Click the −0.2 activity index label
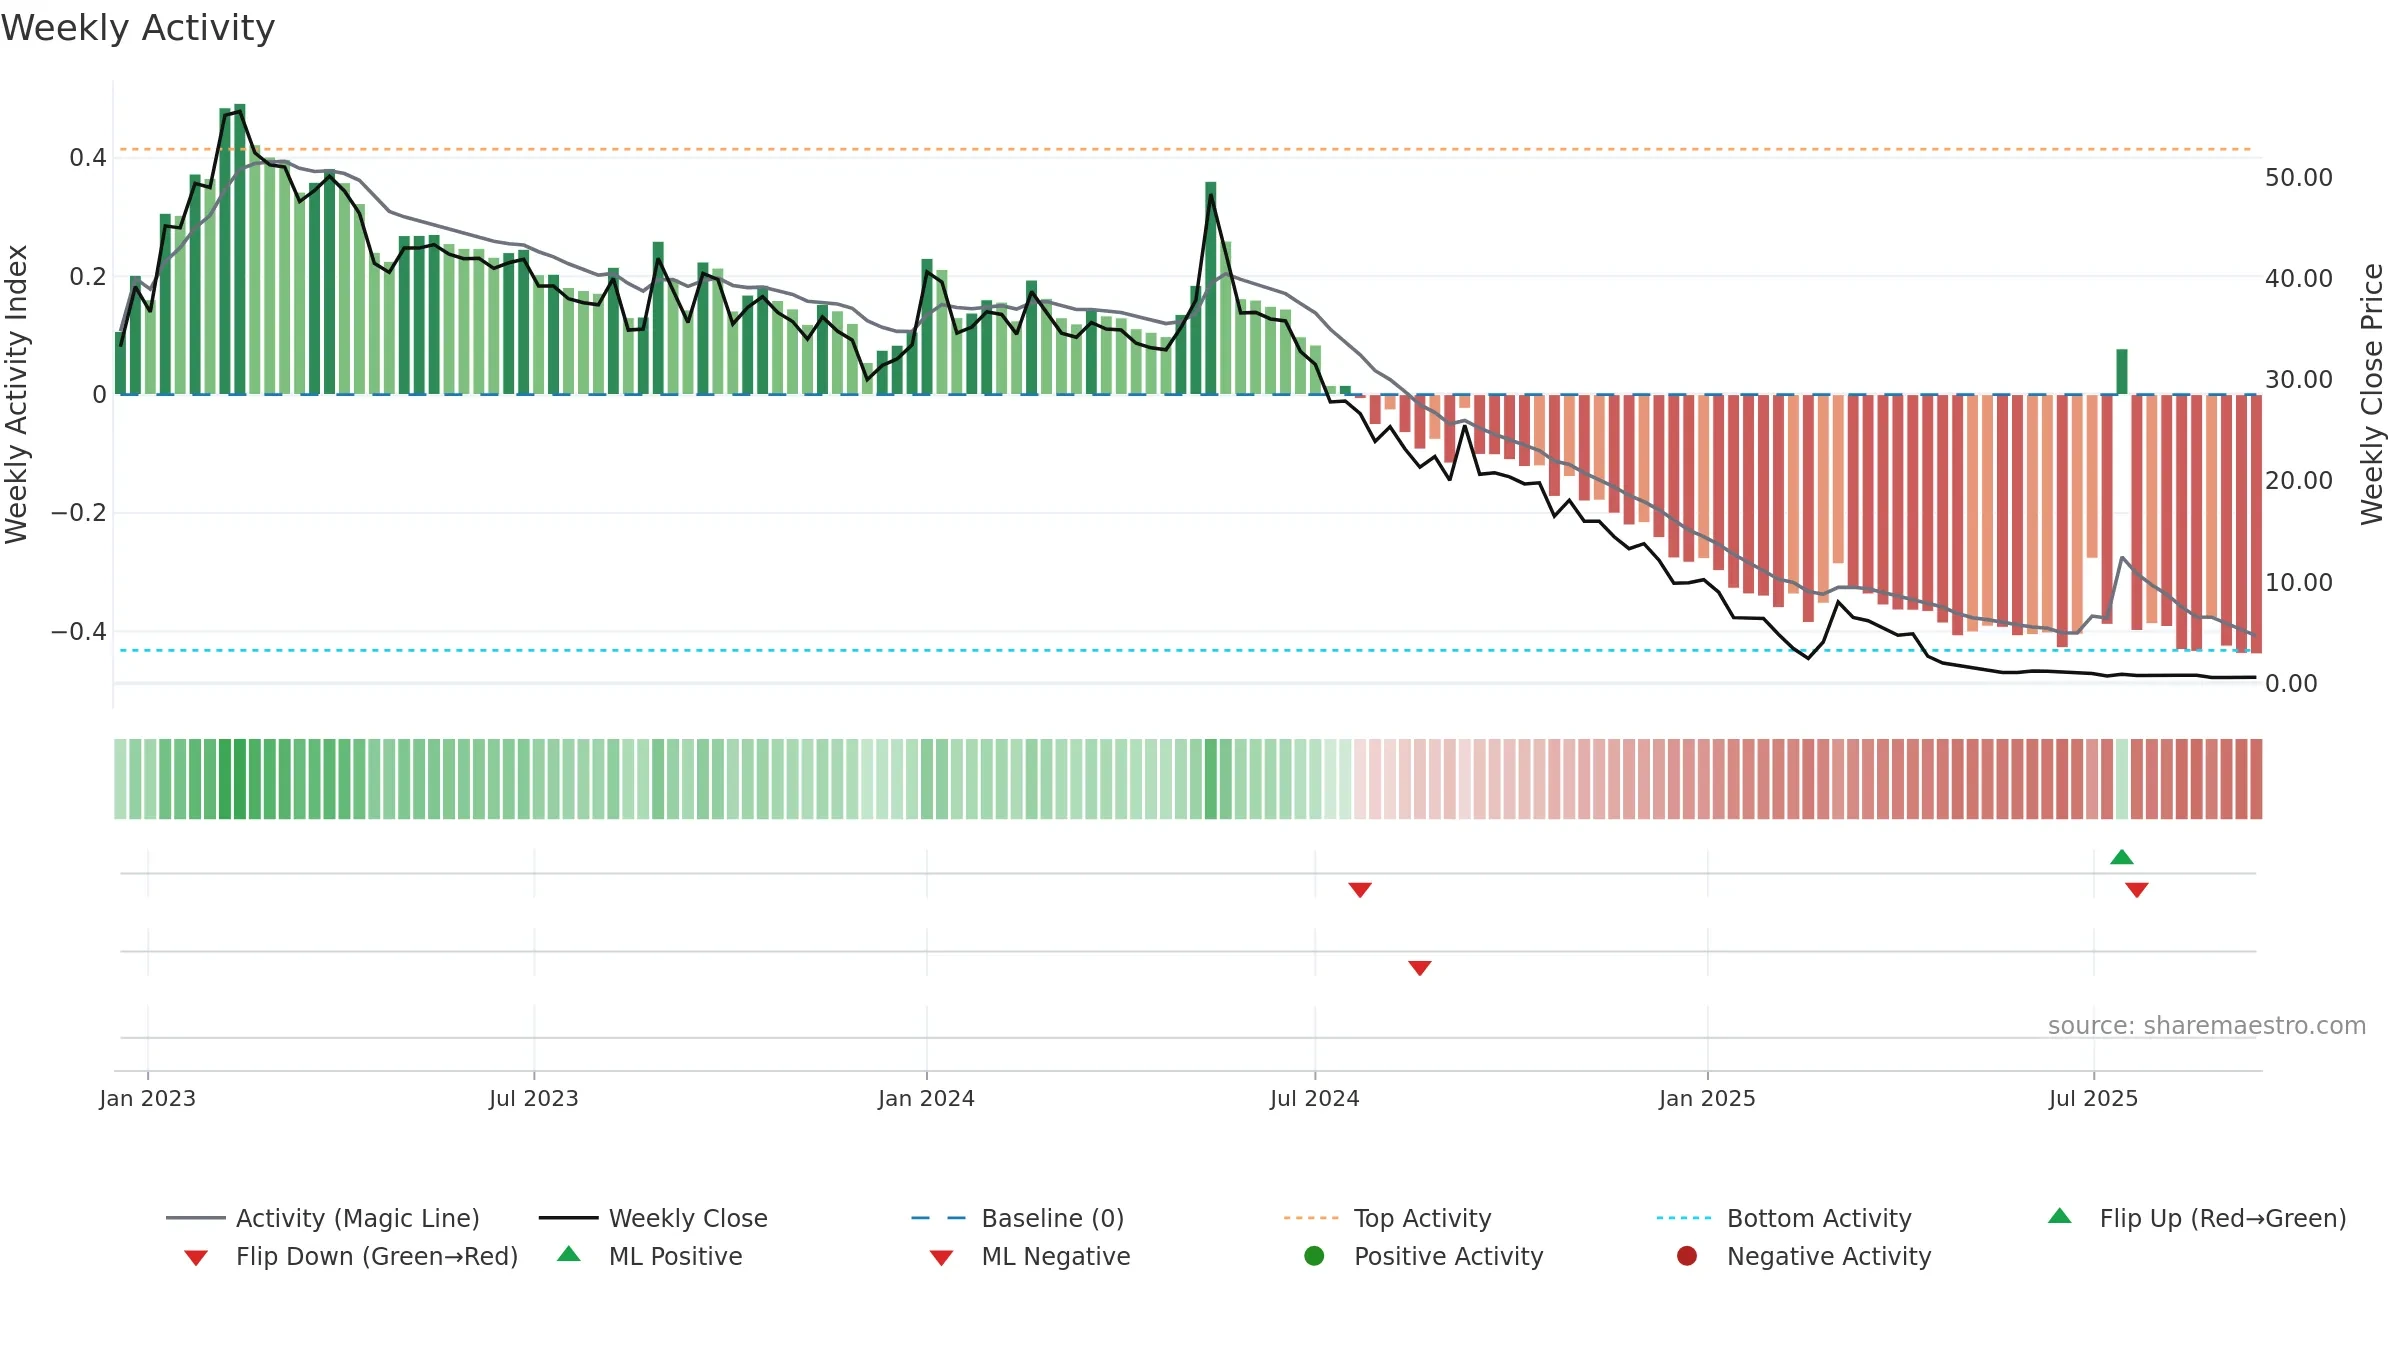Viewport: 2400px width, 1350px height. [x=79, y=513]
